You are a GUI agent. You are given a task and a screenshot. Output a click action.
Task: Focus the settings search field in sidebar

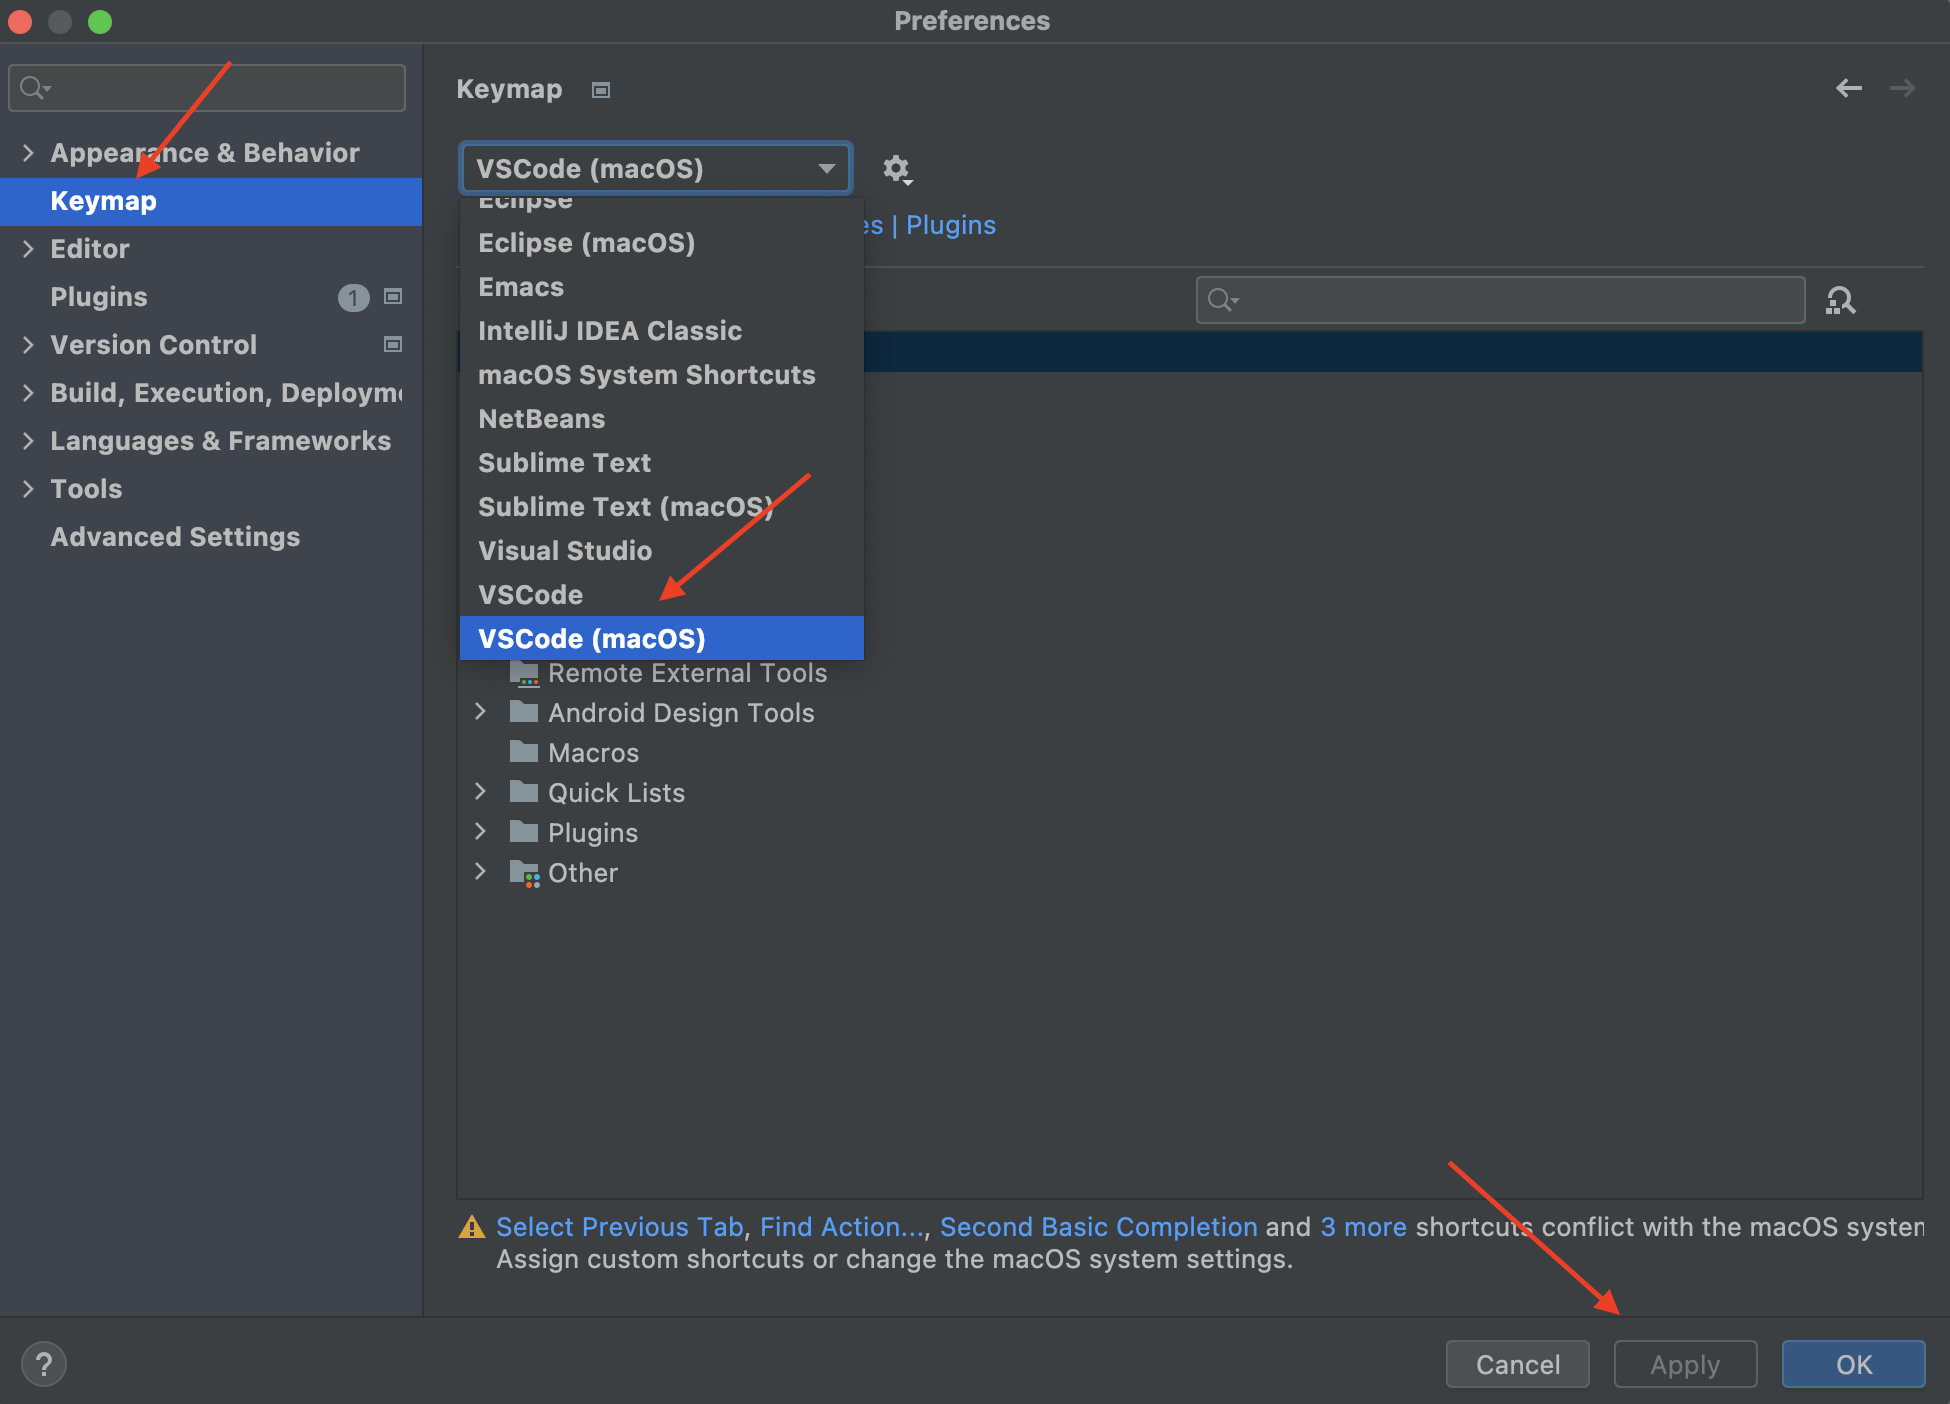coord(207,88)
